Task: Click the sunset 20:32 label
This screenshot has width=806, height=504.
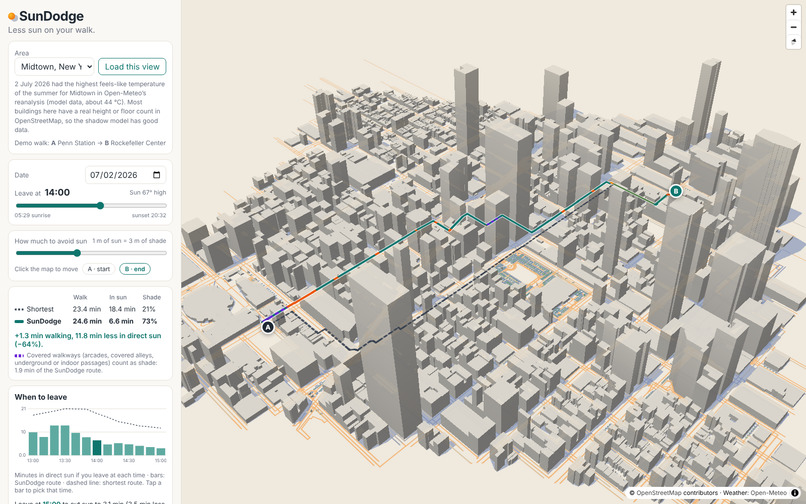Action: 149,215
